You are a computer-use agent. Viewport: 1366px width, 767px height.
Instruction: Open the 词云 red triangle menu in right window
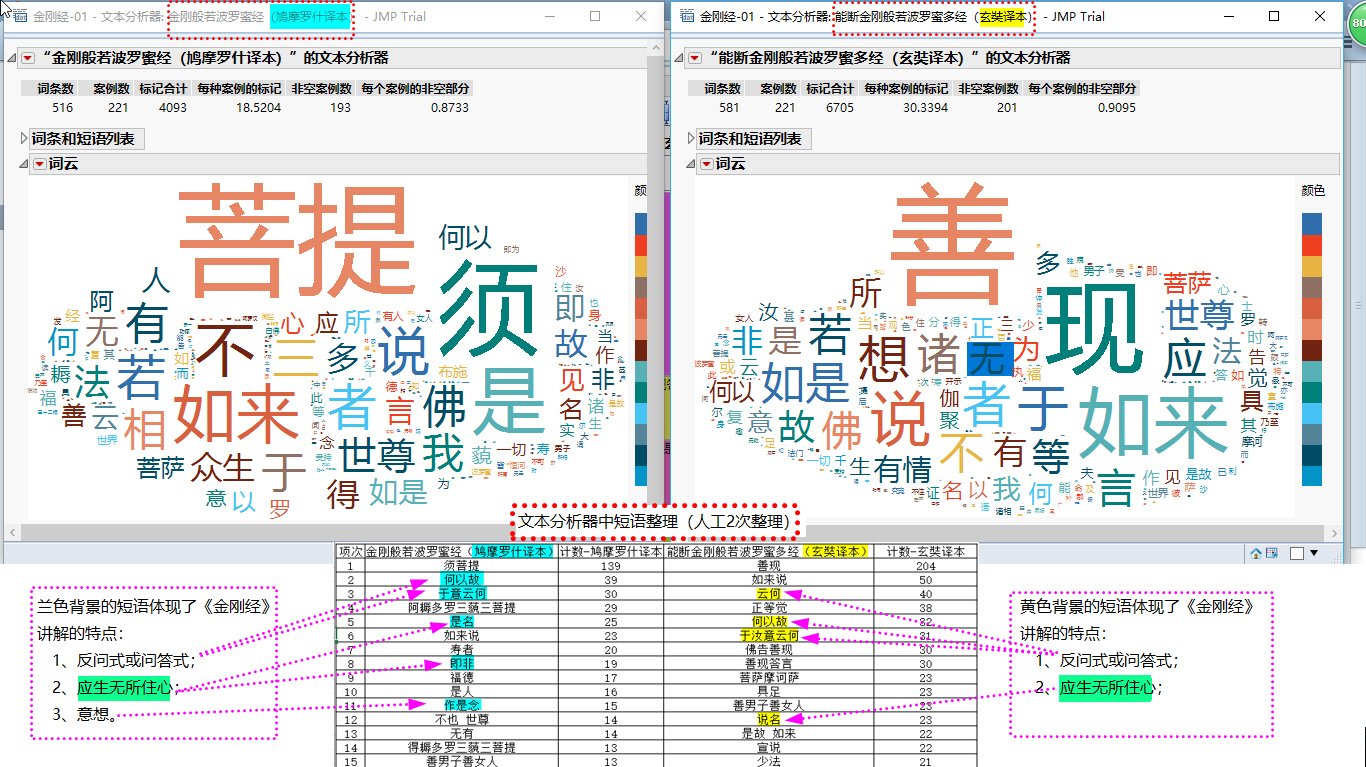coord(706,164)
